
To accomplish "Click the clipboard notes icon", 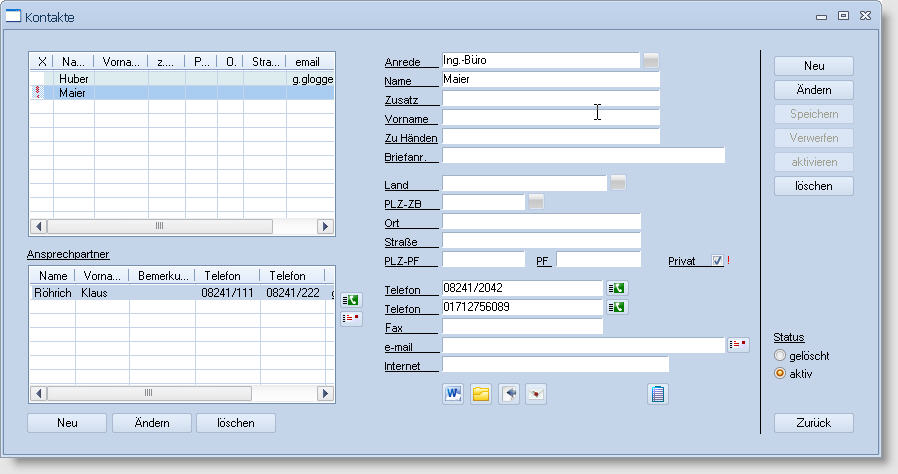I will pos(657,394).
